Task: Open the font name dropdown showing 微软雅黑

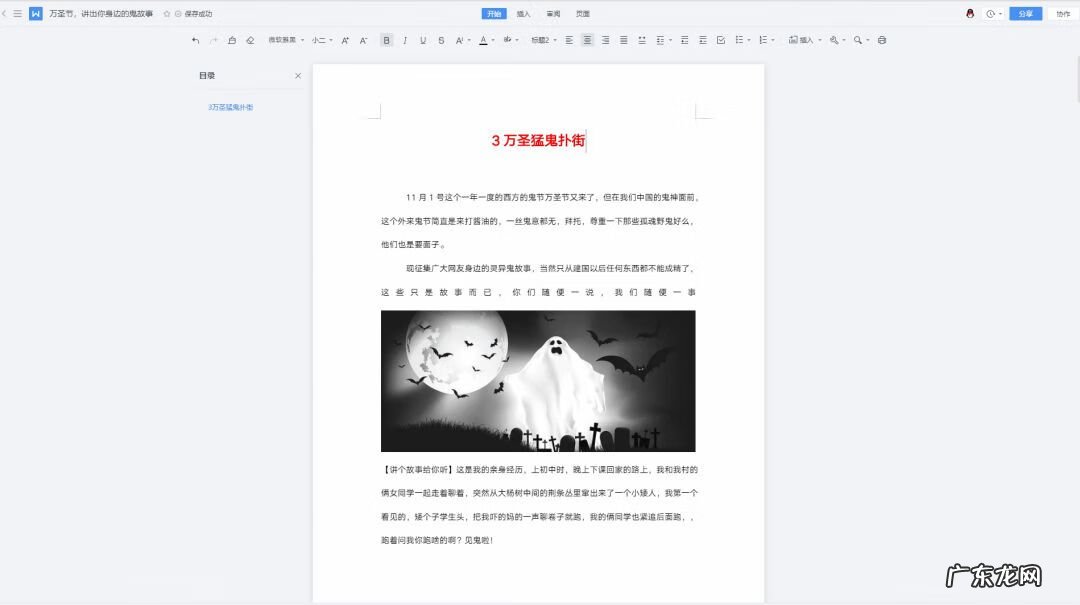Action: (286, 40)
